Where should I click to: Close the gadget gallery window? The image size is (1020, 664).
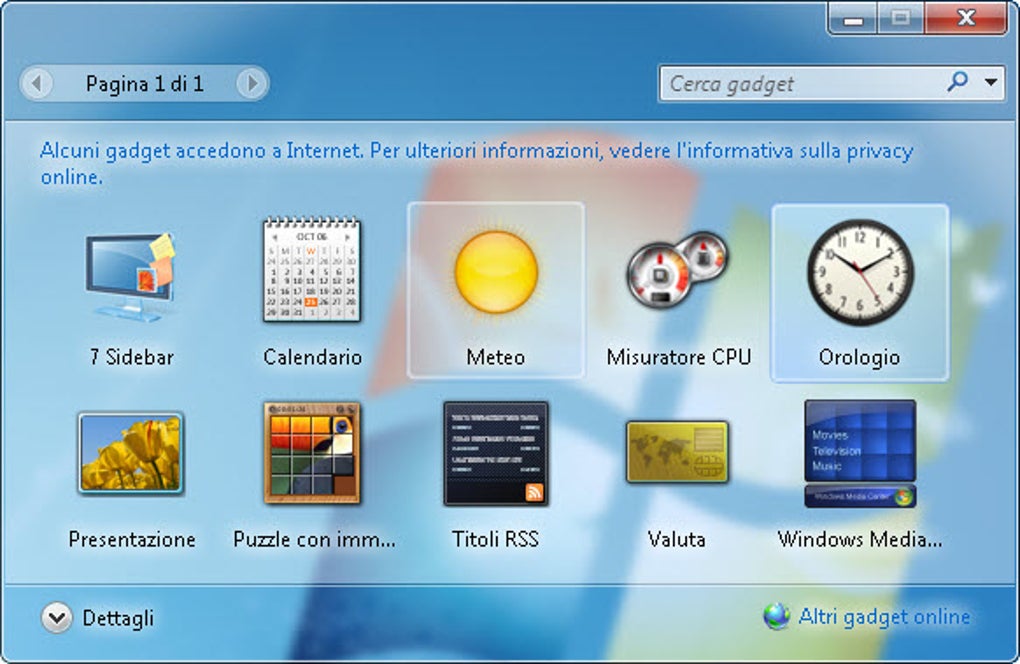(x=966, y=18)
